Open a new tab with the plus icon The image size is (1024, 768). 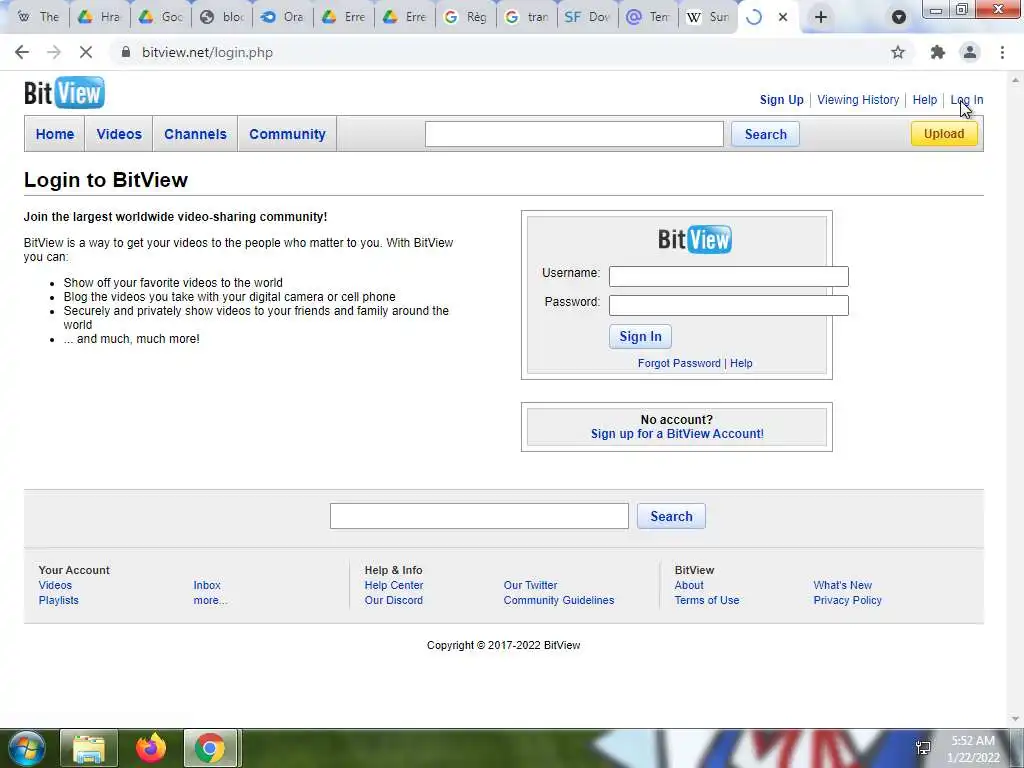[821, 17]
